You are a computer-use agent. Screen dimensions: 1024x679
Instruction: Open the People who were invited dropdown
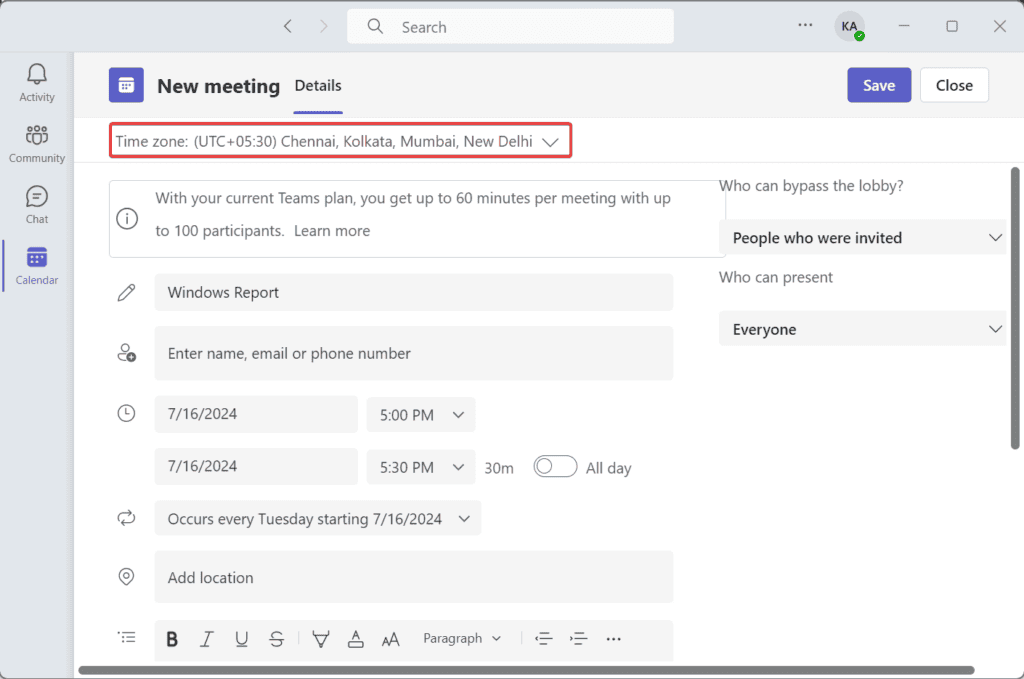point(862,237)
